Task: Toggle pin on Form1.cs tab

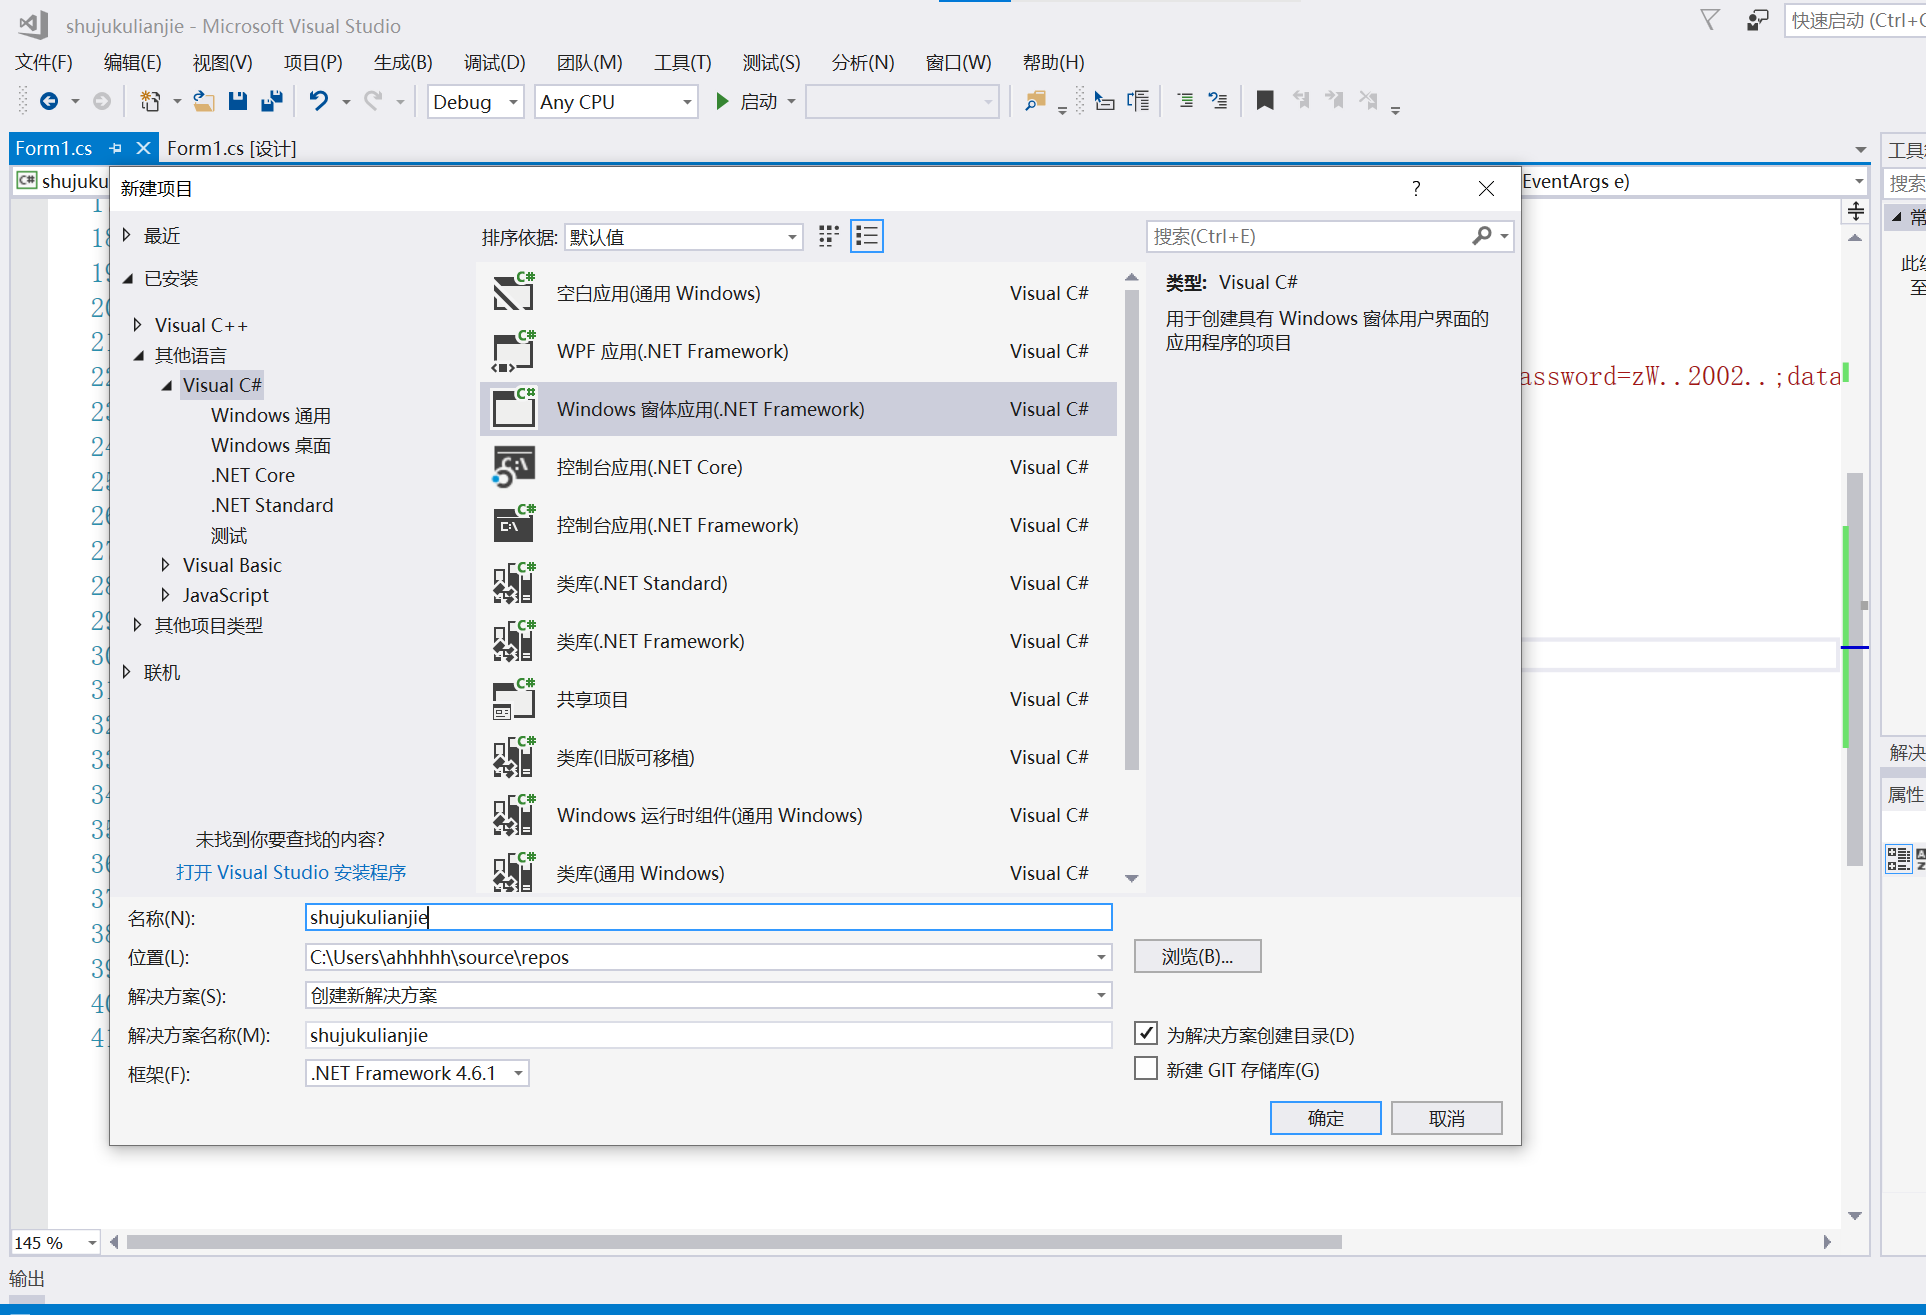Action: tap(116, 148)
